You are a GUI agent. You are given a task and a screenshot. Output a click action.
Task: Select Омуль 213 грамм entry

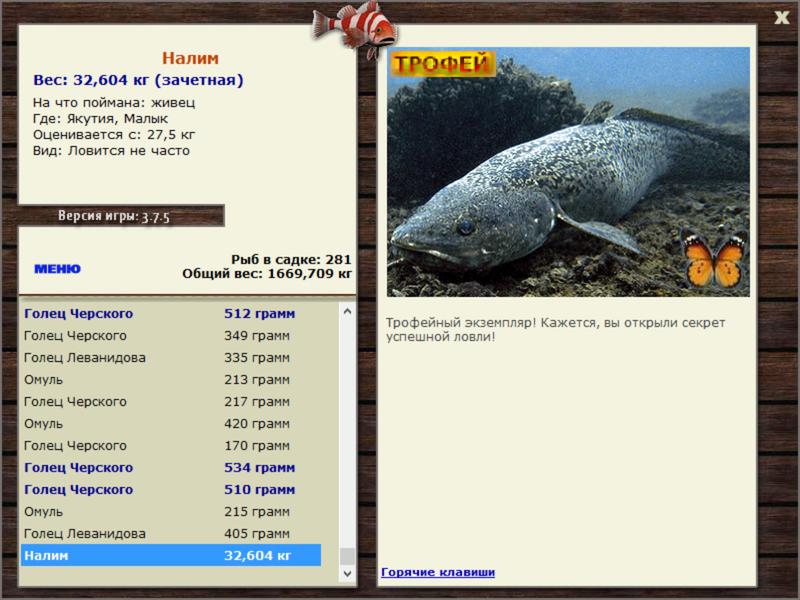pyautogui.click(x=170, y=379)
